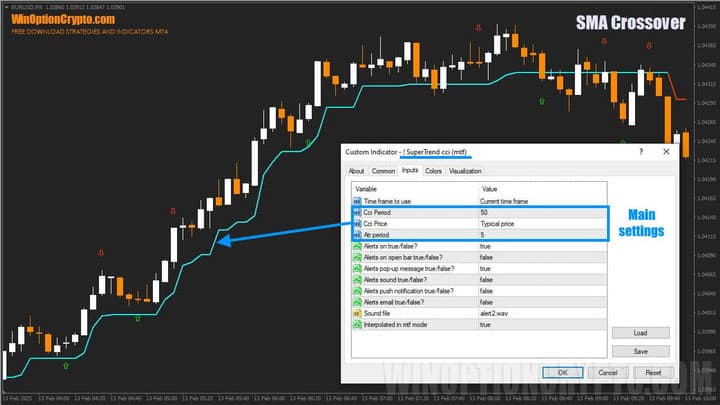Toggle the Alerts pop-up message value true
The width and height of the screenshot is (720, 405).
pyautogui.click(x=485, y=268)
